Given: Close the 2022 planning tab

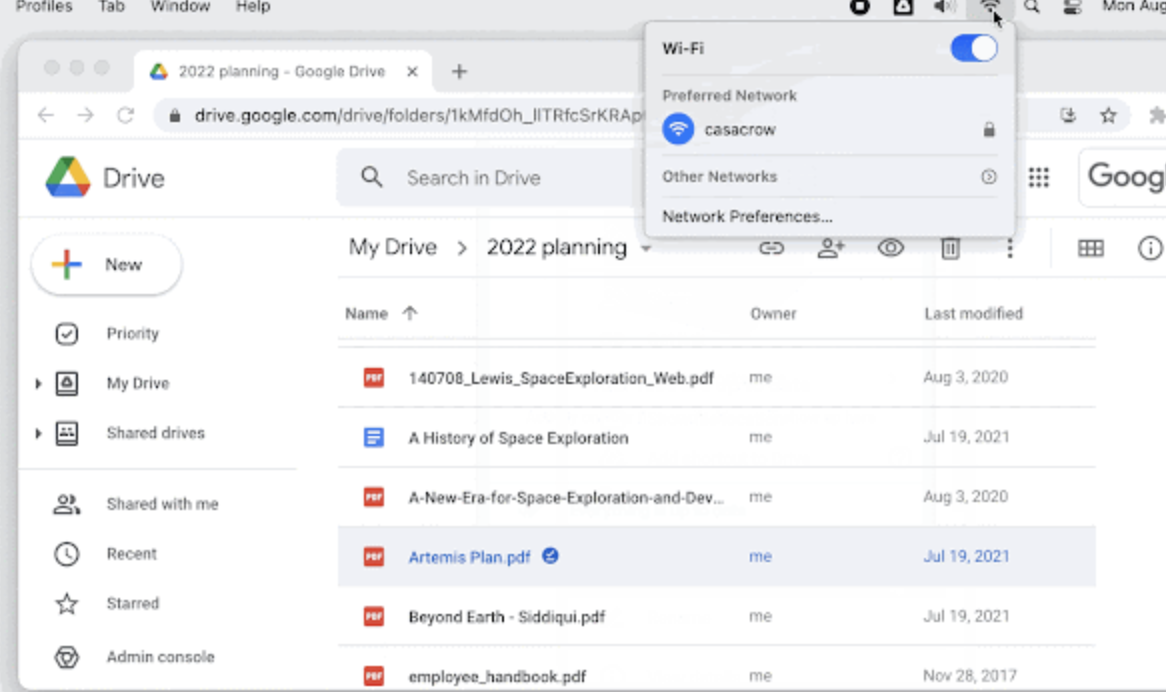Looking at the screenshot, I should 412,71.
